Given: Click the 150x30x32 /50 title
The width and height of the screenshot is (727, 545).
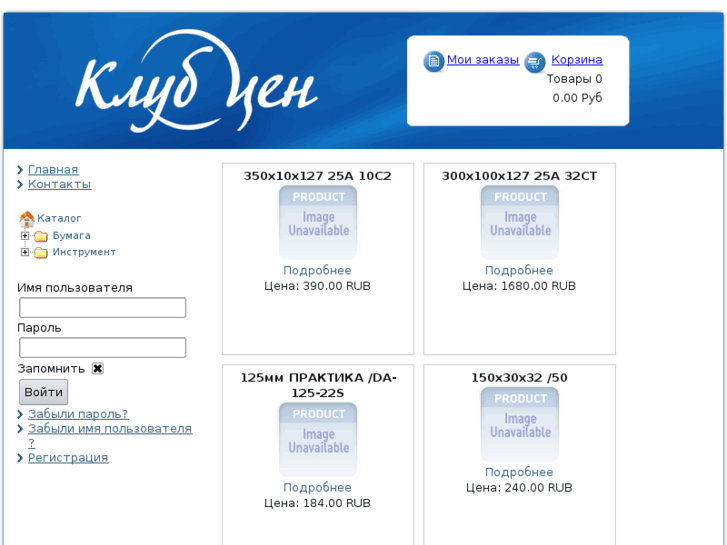Looking at the screenshot, I should [x=519, y=378].
